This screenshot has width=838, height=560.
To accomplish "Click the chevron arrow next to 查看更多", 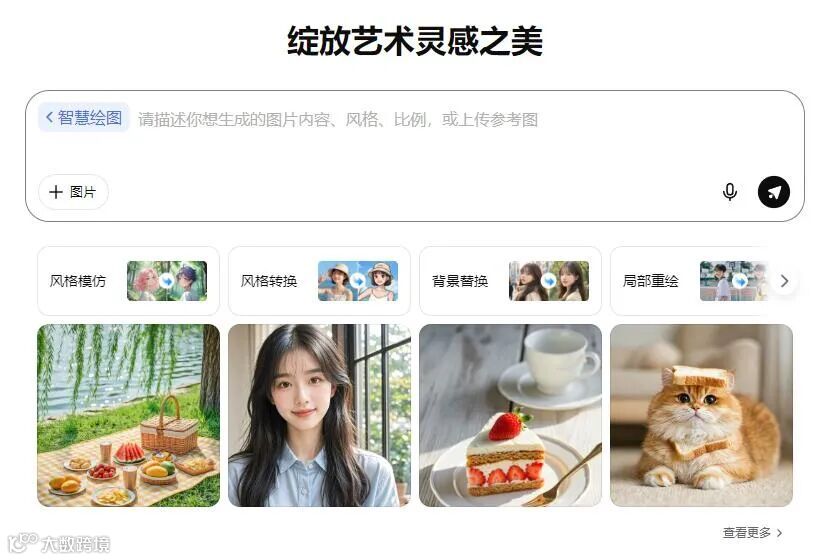I will [779, 533].
